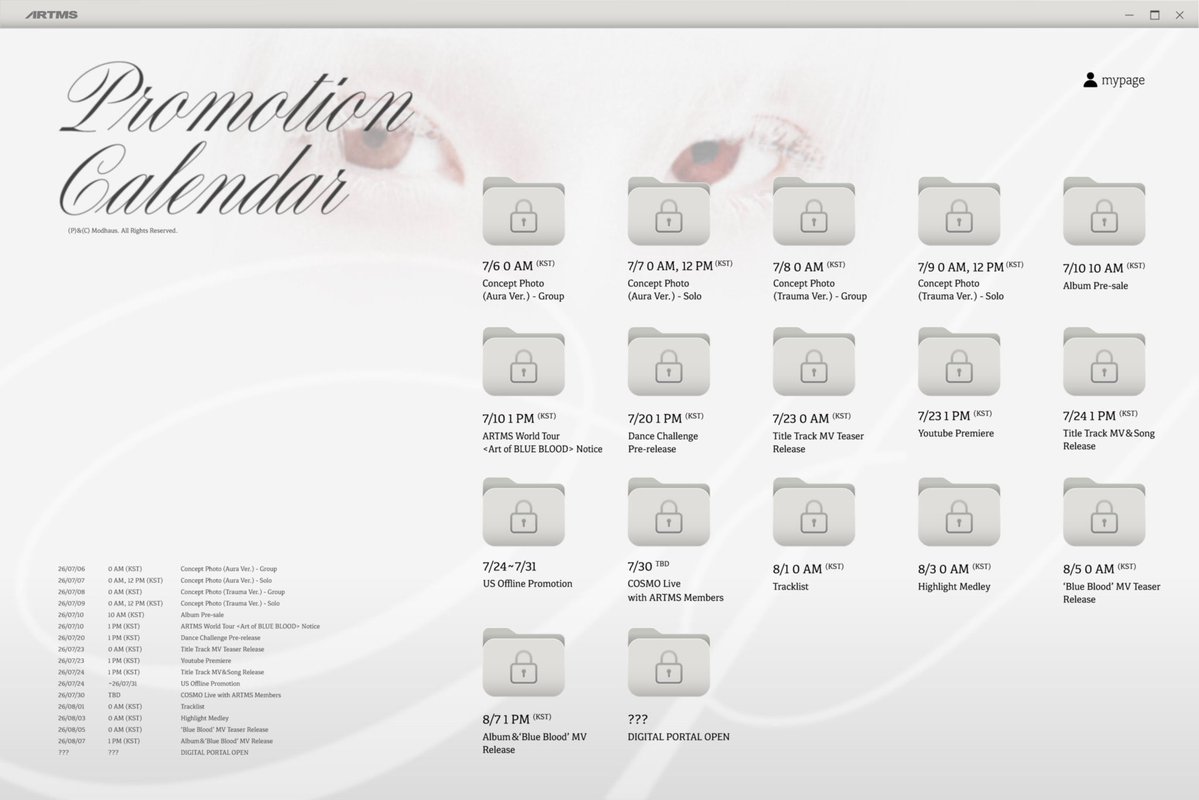Open locked folder for 8/7 1 PM release
This screenshot has height=800, width=1199.
click(x=524, y=663)
